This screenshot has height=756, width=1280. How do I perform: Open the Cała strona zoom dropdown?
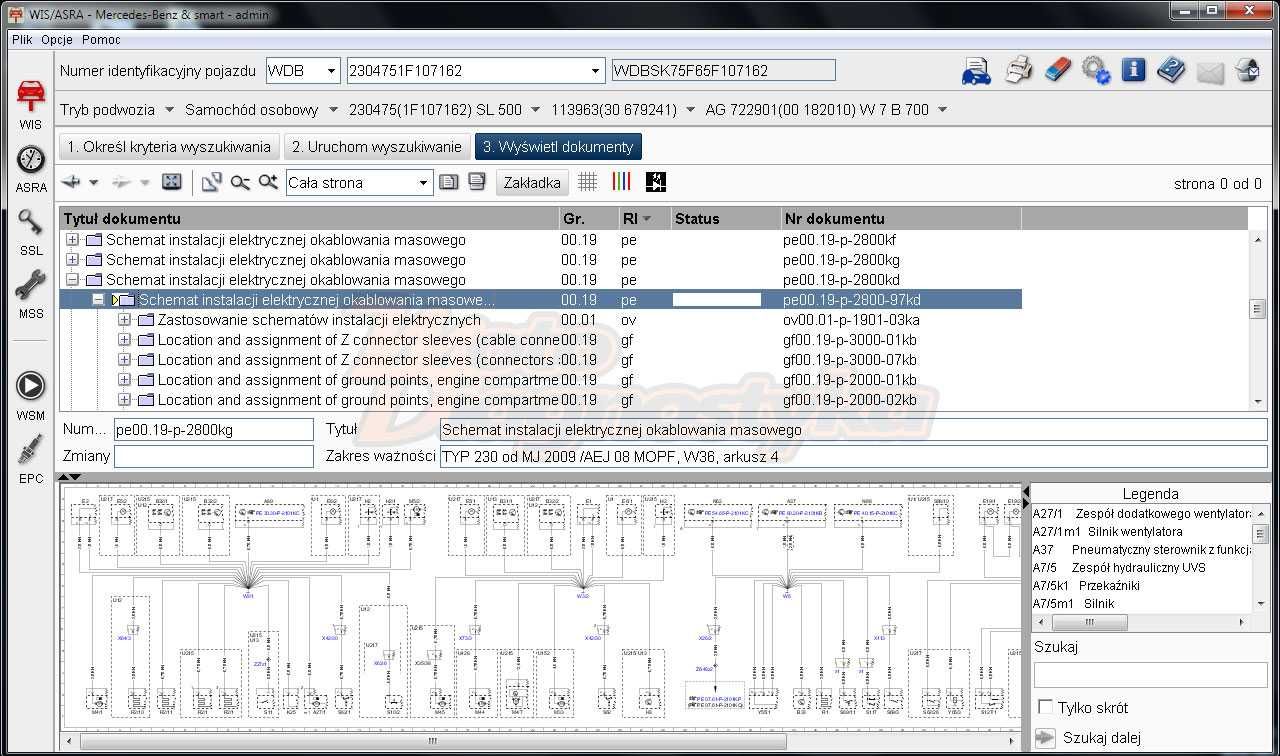pos(423,182)
